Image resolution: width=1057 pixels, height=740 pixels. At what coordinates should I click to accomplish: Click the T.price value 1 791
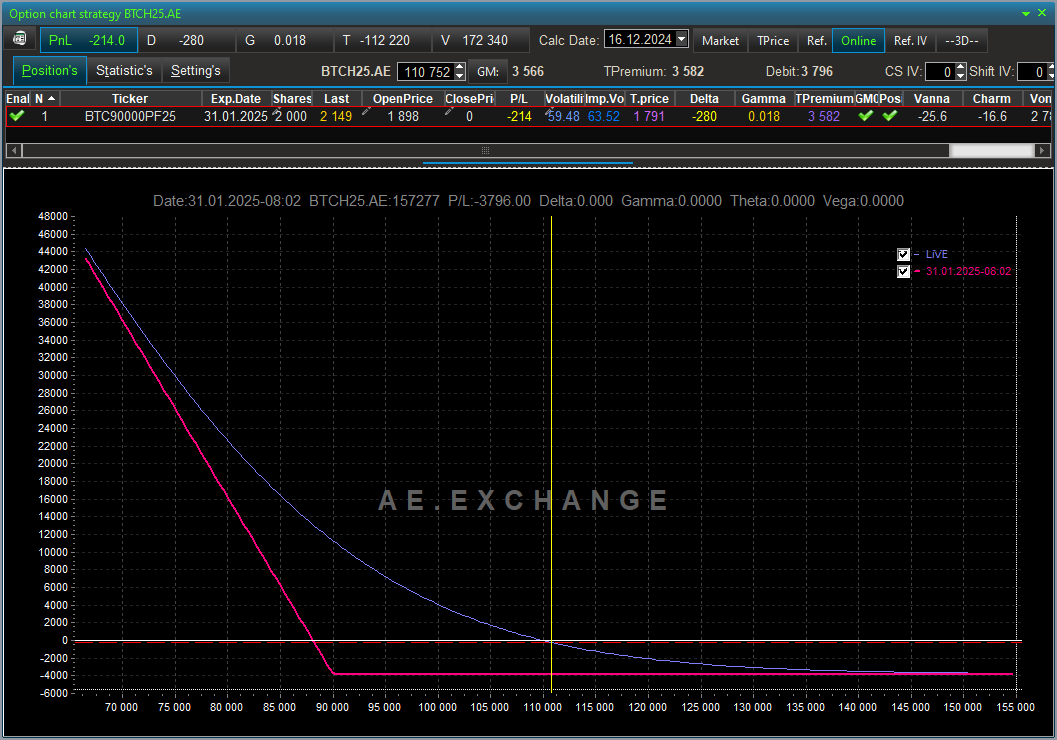[649, 116]
